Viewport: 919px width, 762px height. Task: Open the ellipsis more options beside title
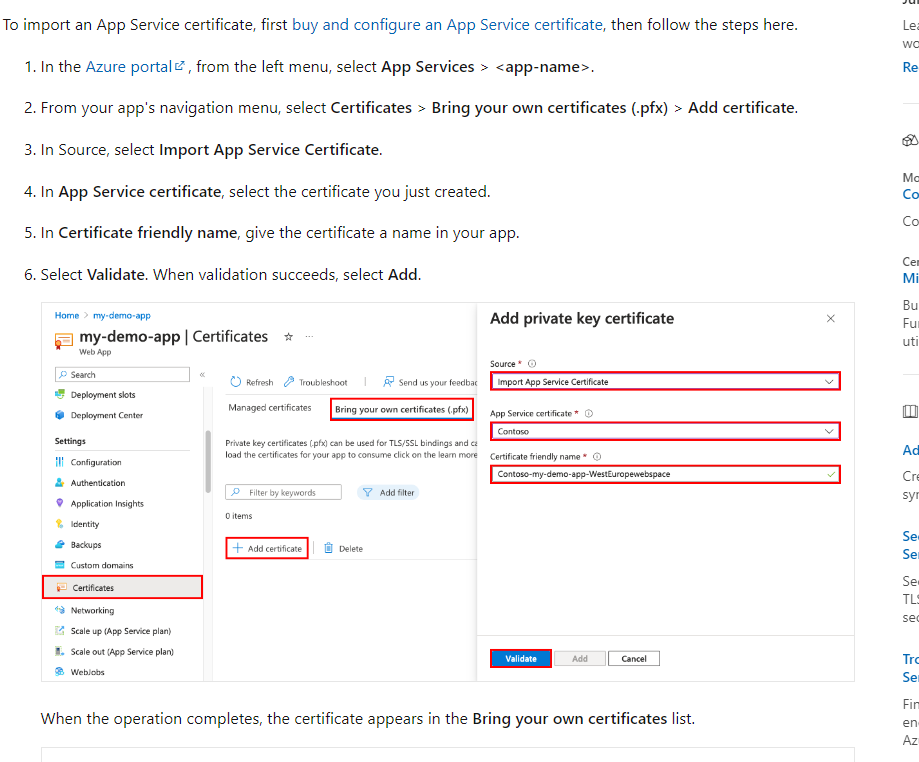309,336
